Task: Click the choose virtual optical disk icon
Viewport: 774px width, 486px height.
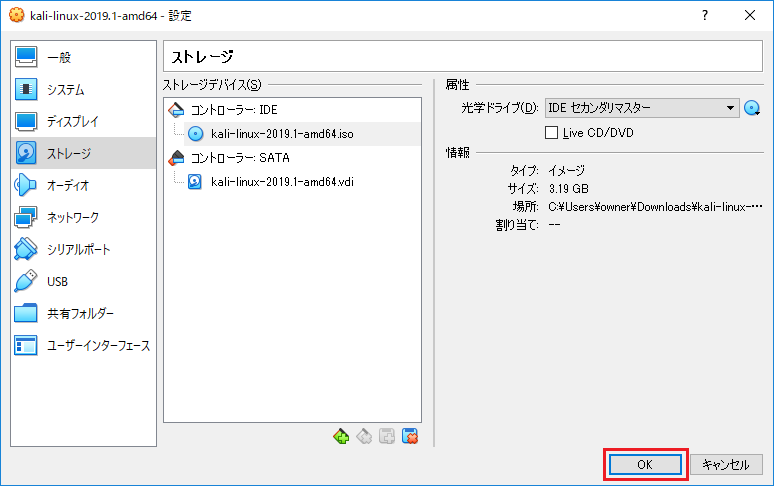Action: tap(752, 108)
